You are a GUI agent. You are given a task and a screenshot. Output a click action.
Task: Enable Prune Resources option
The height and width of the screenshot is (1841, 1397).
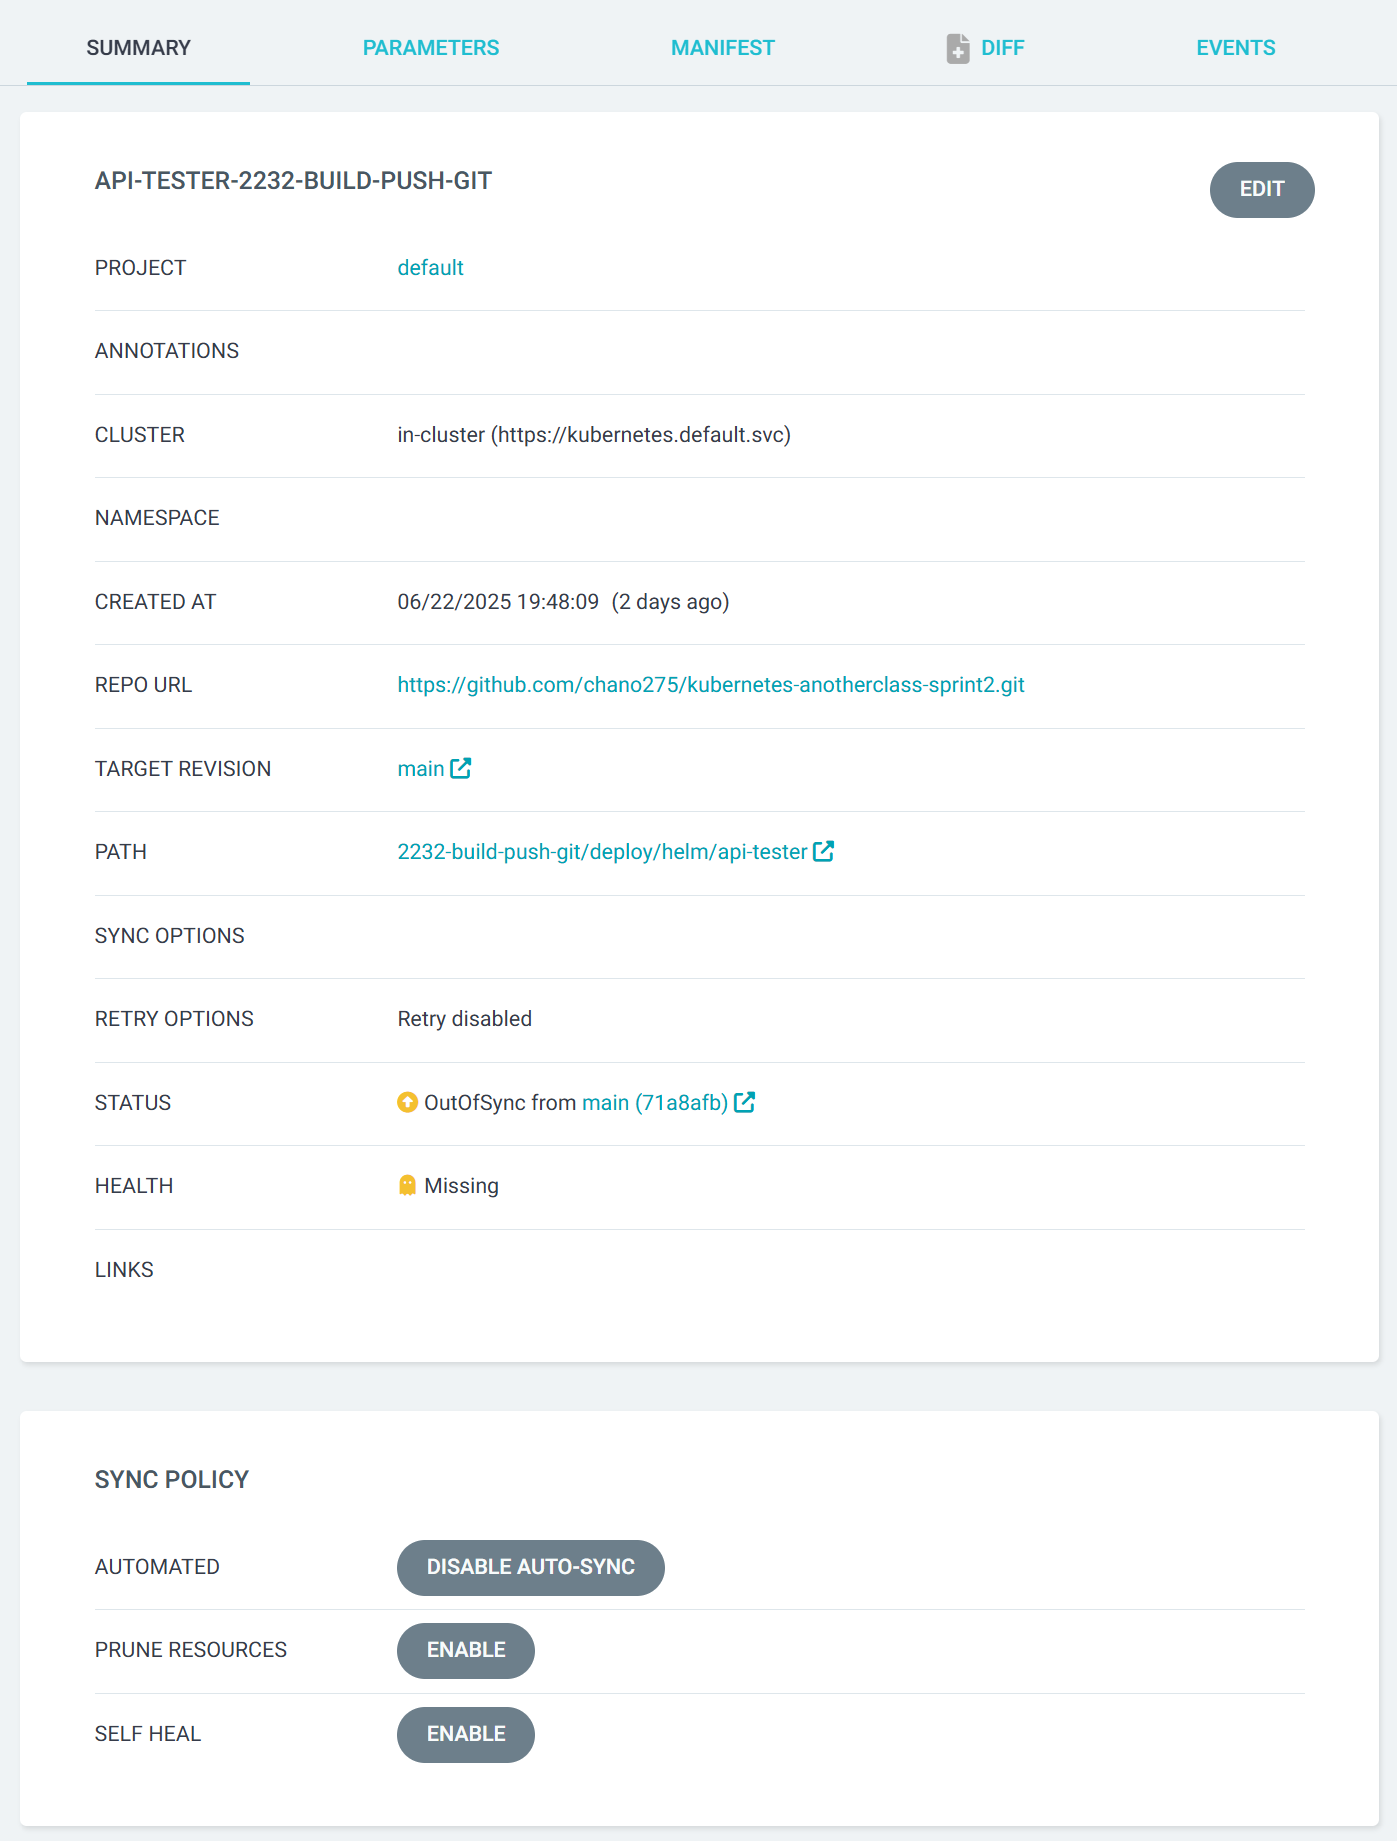click(465, 1650)
